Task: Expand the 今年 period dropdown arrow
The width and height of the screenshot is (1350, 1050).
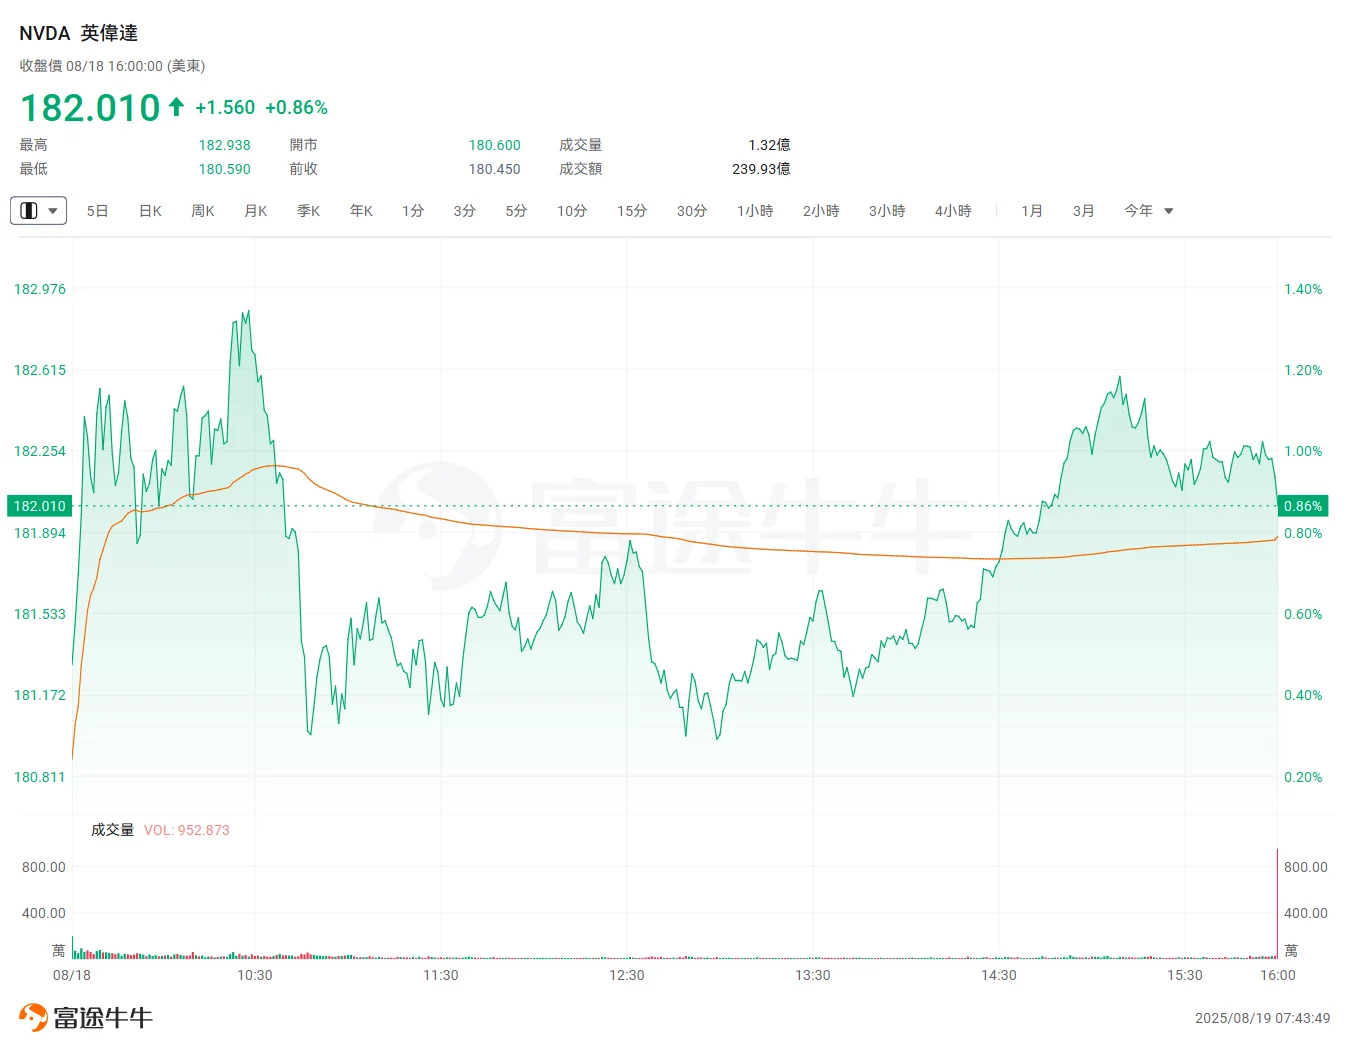Action: tap(1169, 211)
